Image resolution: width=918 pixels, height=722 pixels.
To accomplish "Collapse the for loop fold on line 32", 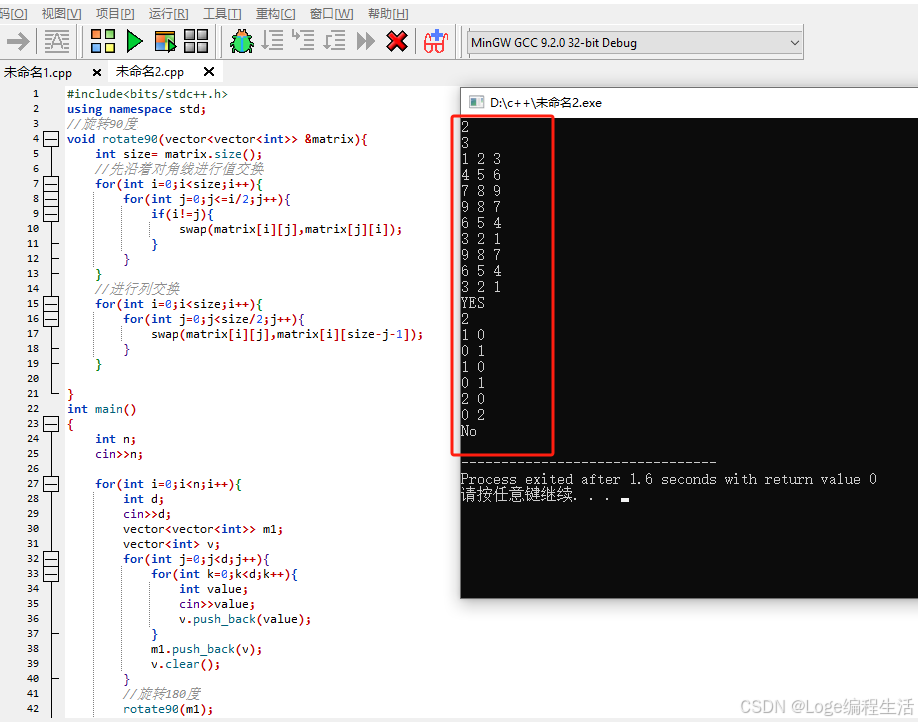I will pos(52,559).
